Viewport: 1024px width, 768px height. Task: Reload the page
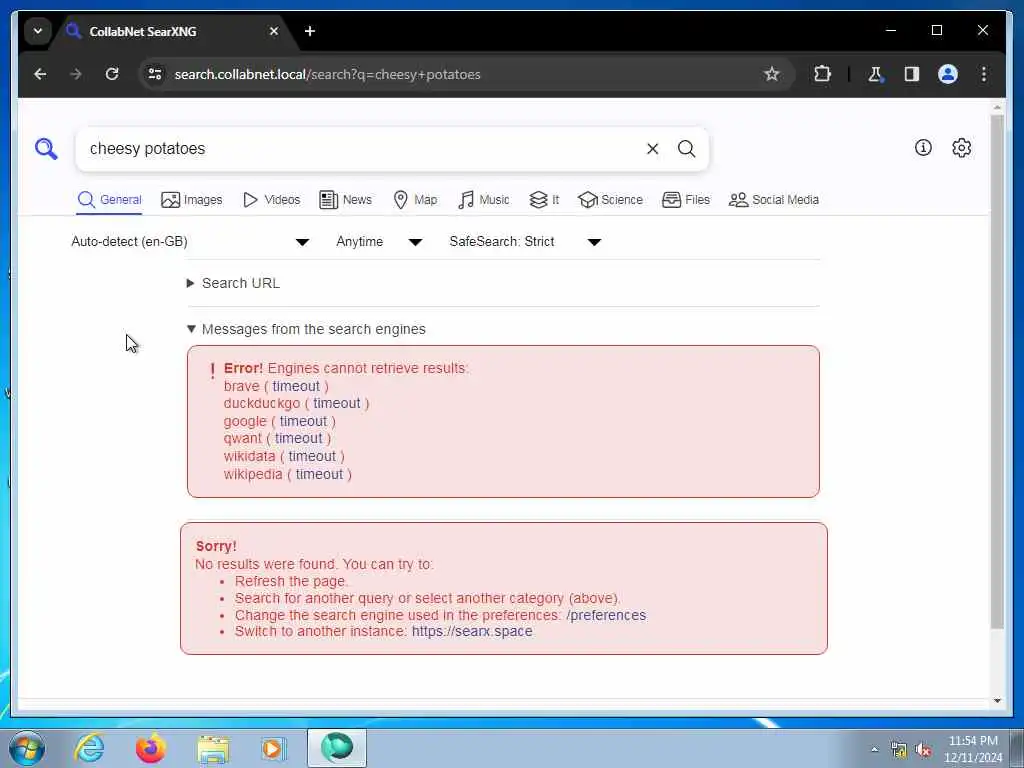point(112,74)
